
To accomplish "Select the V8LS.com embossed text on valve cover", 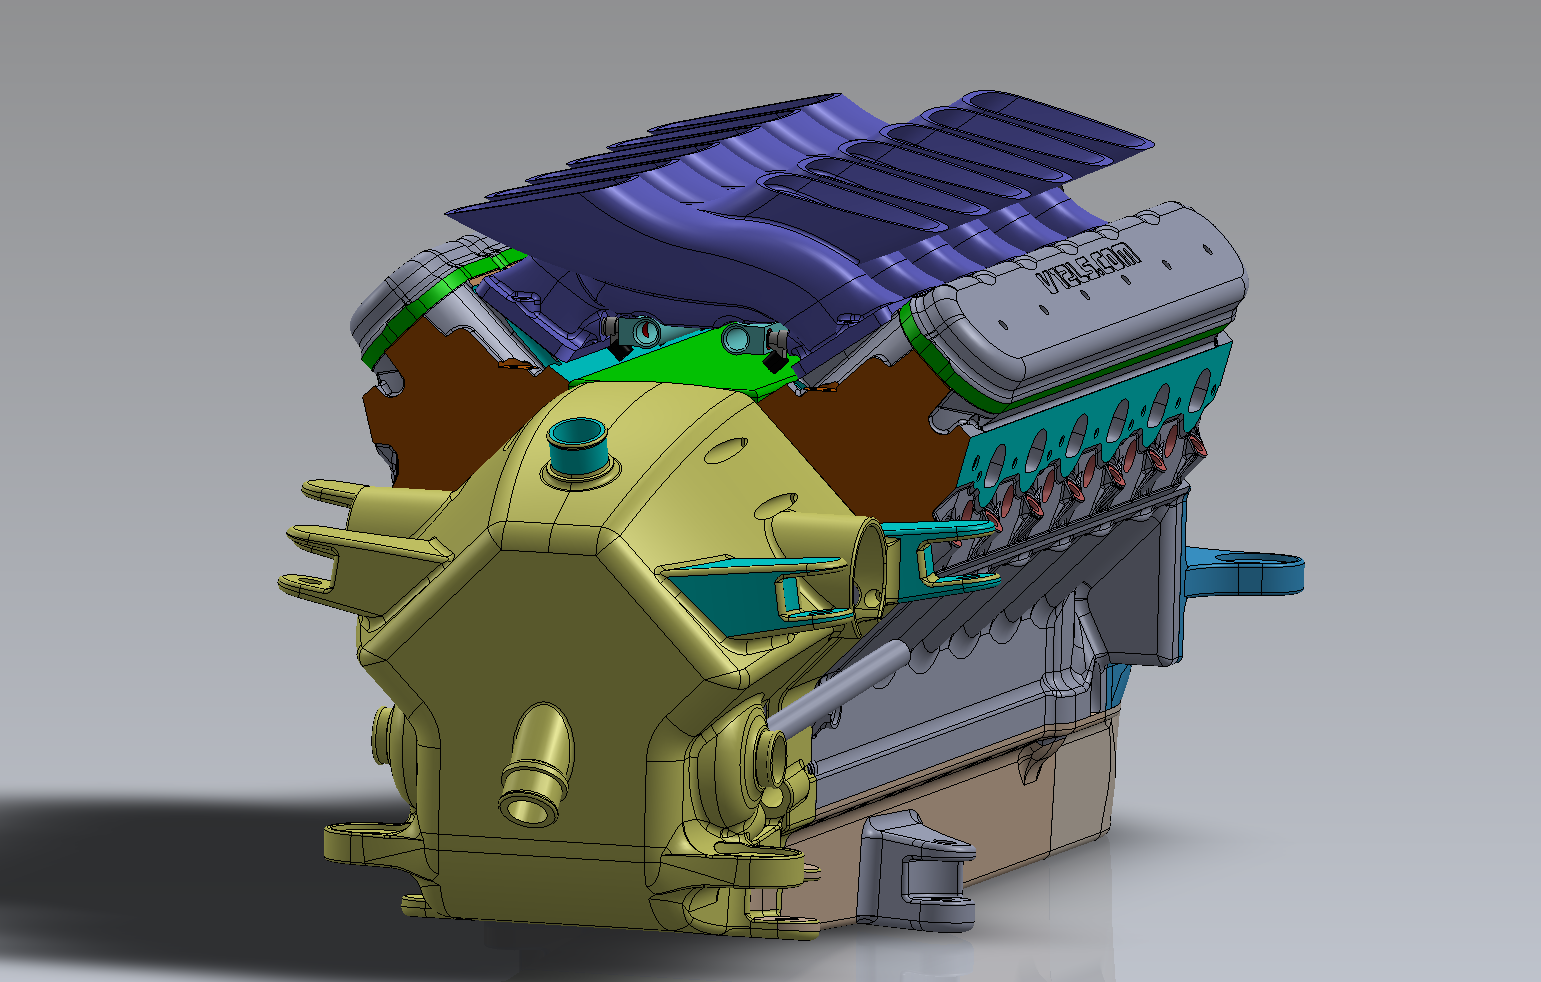I will pos(1089,268).
